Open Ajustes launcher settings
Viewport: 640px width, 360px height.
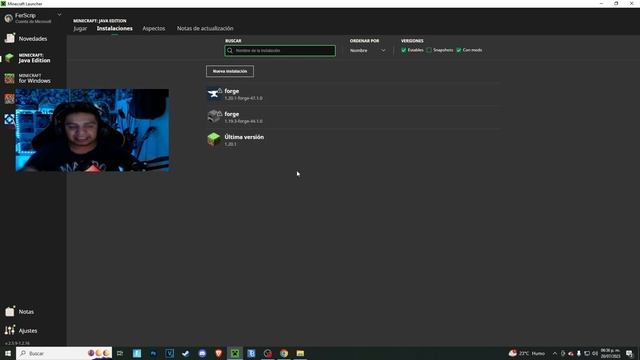click(21, 331)
